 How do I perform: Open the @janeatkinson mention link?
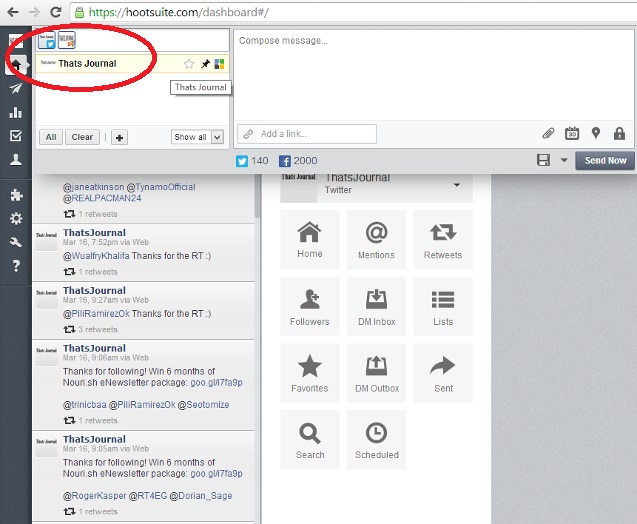pos(93,187)
